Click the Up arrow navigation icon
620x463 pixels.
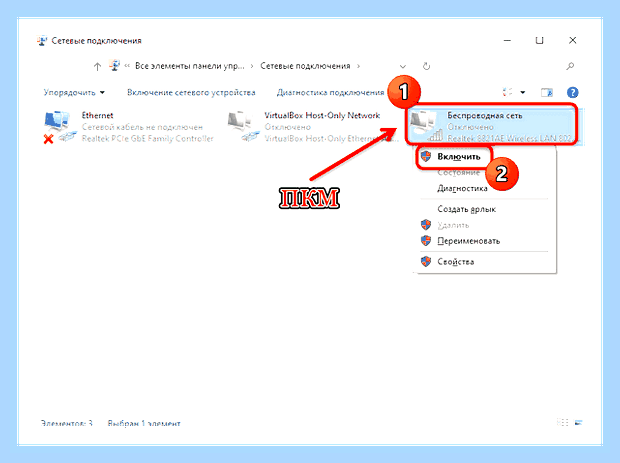coord(97,66)
